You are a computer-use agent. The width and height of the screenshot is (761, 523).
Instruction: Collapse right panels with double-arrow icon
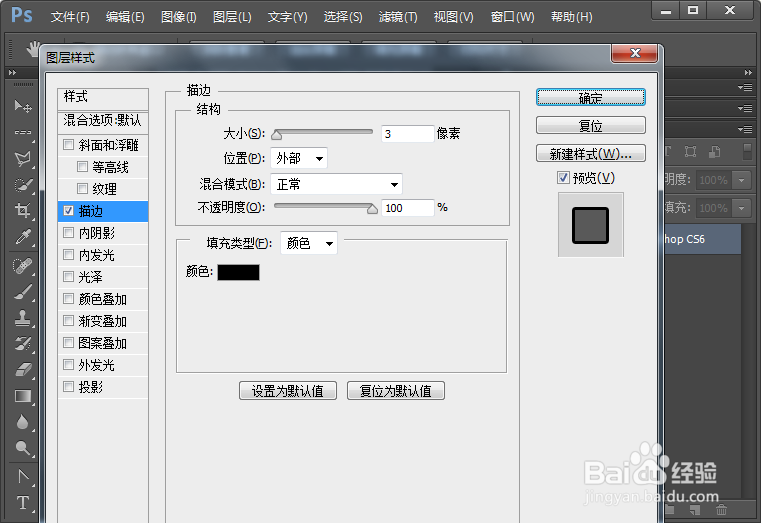pyautogui.click(x=748, y=73)
